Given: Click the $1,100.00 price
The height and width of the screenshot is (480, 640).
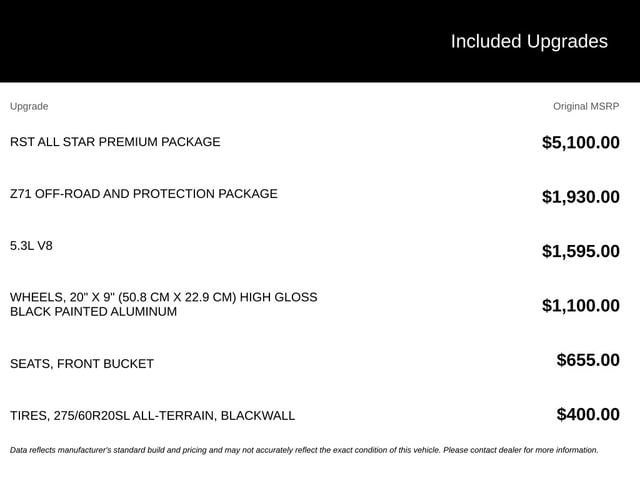Looking at the screenshot, I should coord(580,305).
